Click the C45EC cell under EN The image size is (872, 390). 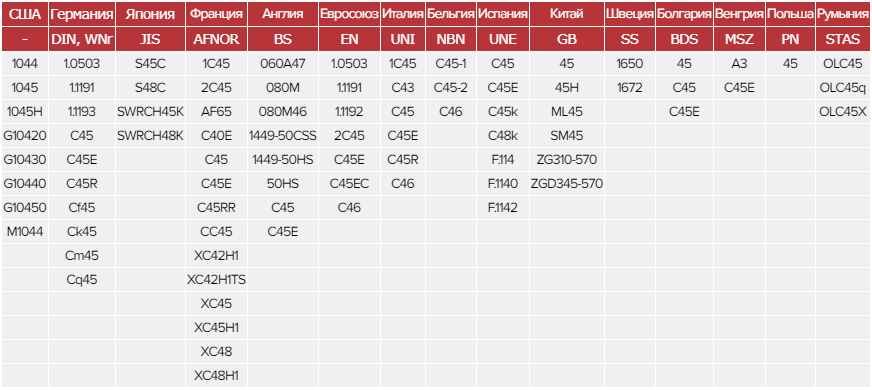pos(349,184)
